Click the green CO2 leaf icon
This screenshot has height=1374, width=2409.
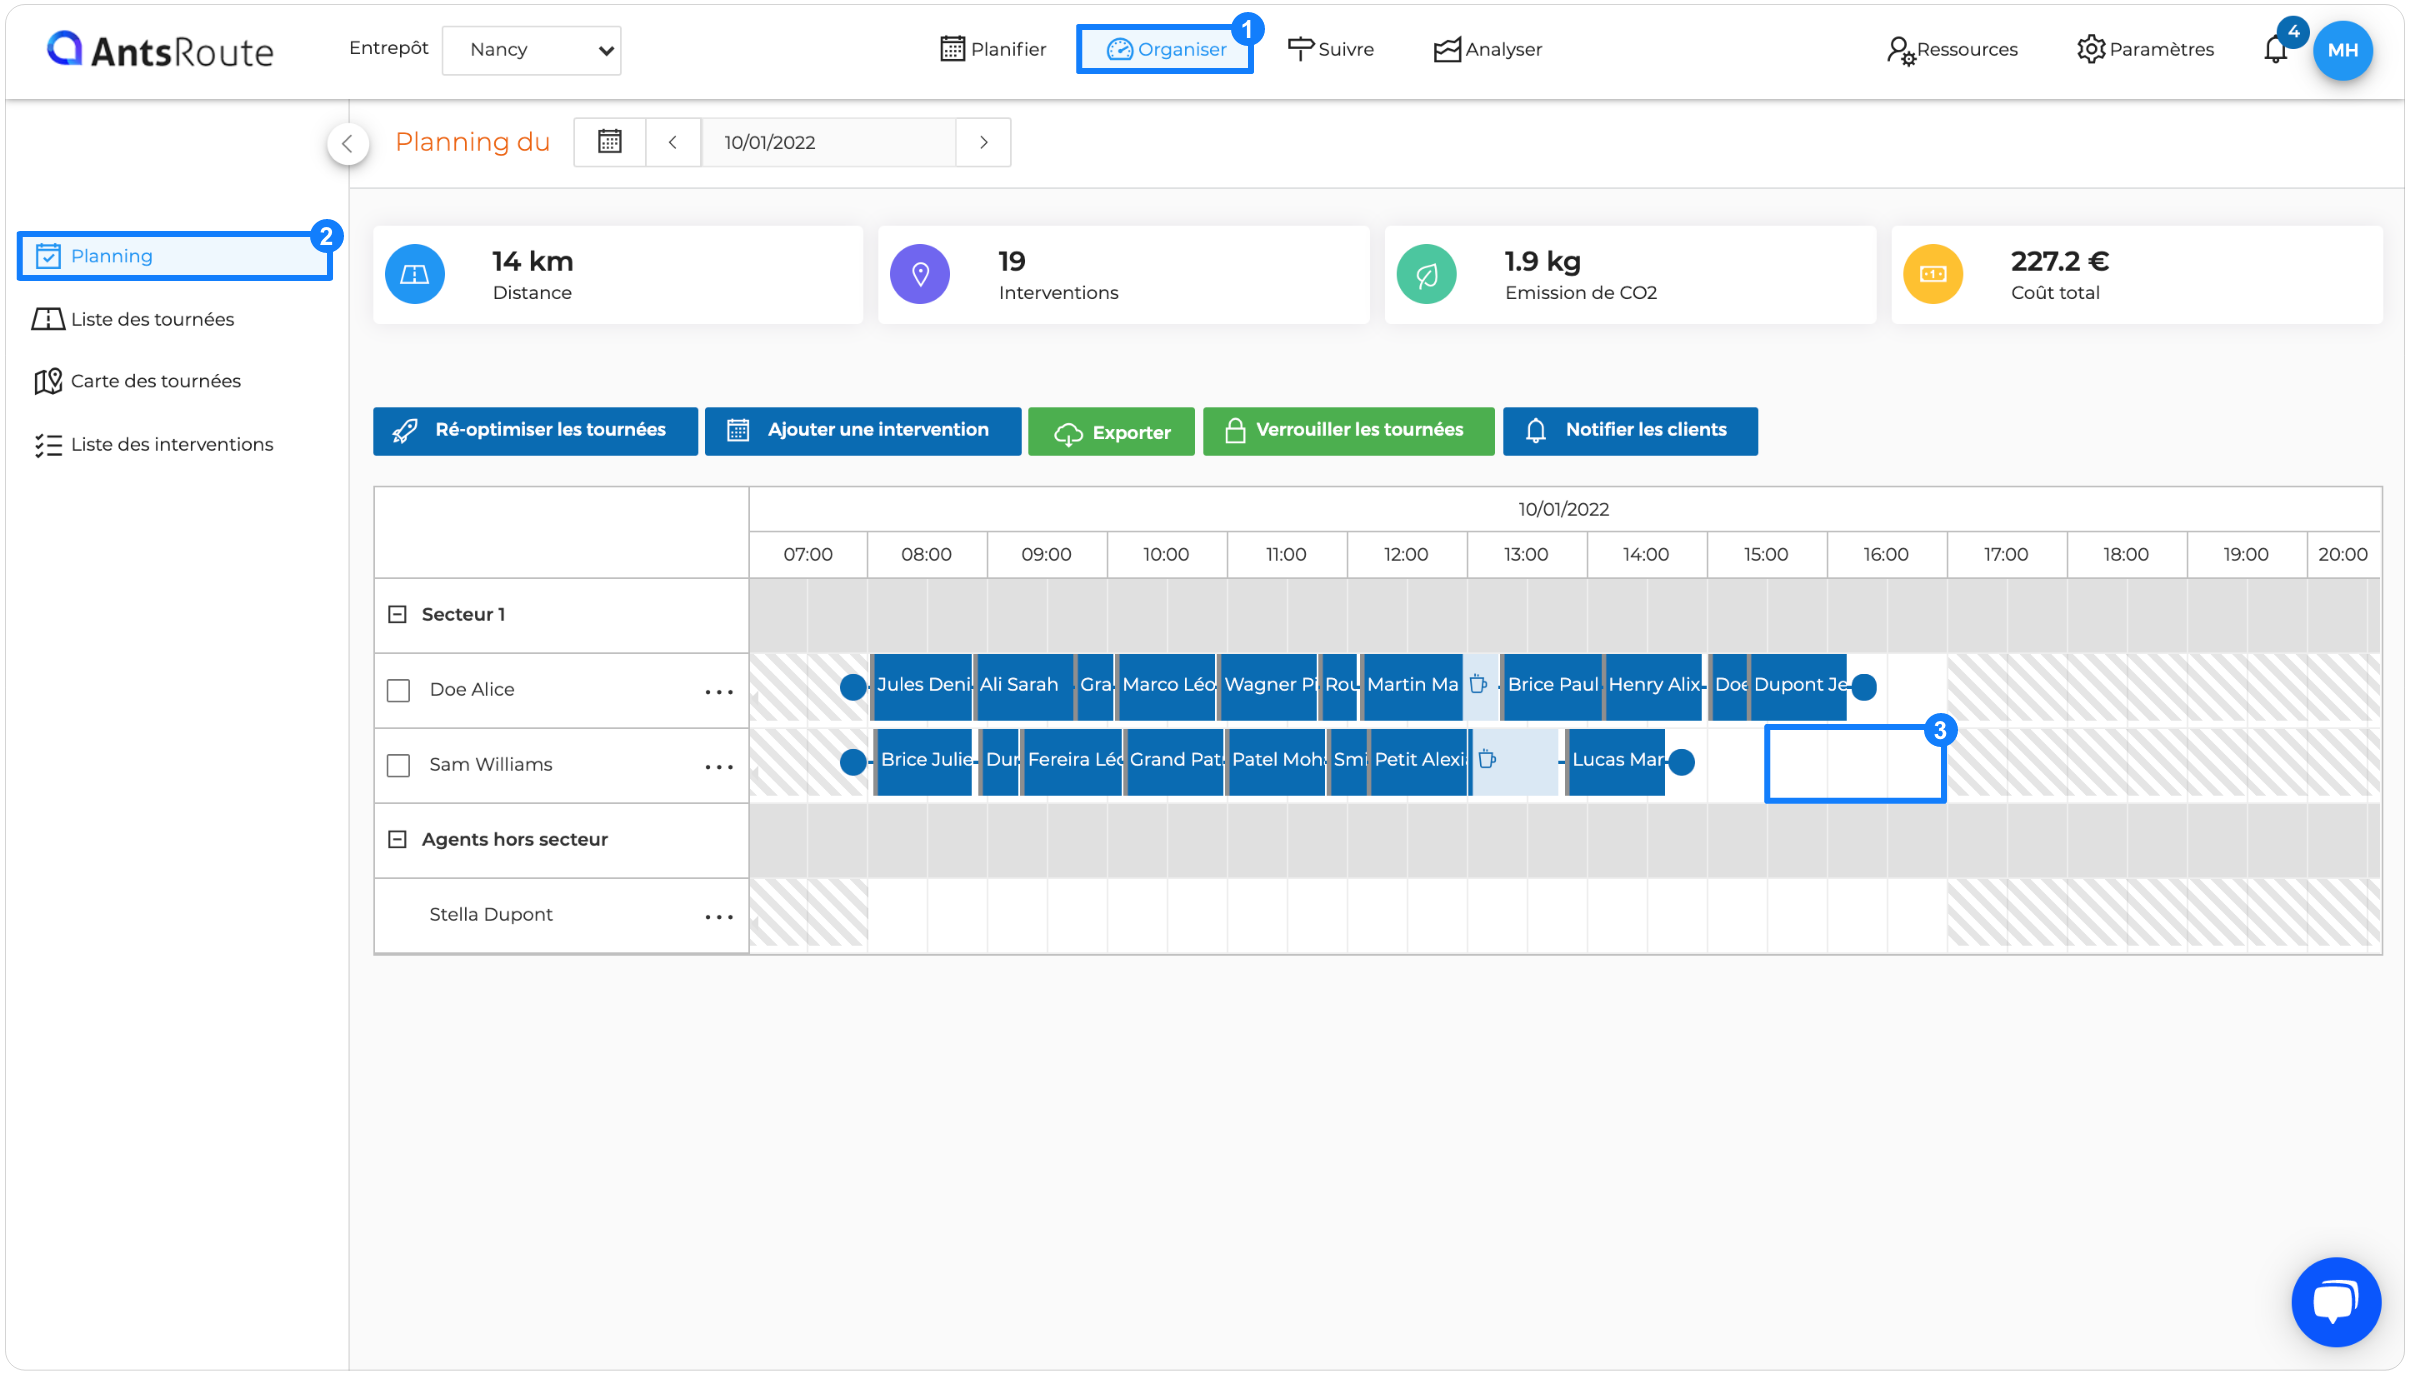(1427, 274)
